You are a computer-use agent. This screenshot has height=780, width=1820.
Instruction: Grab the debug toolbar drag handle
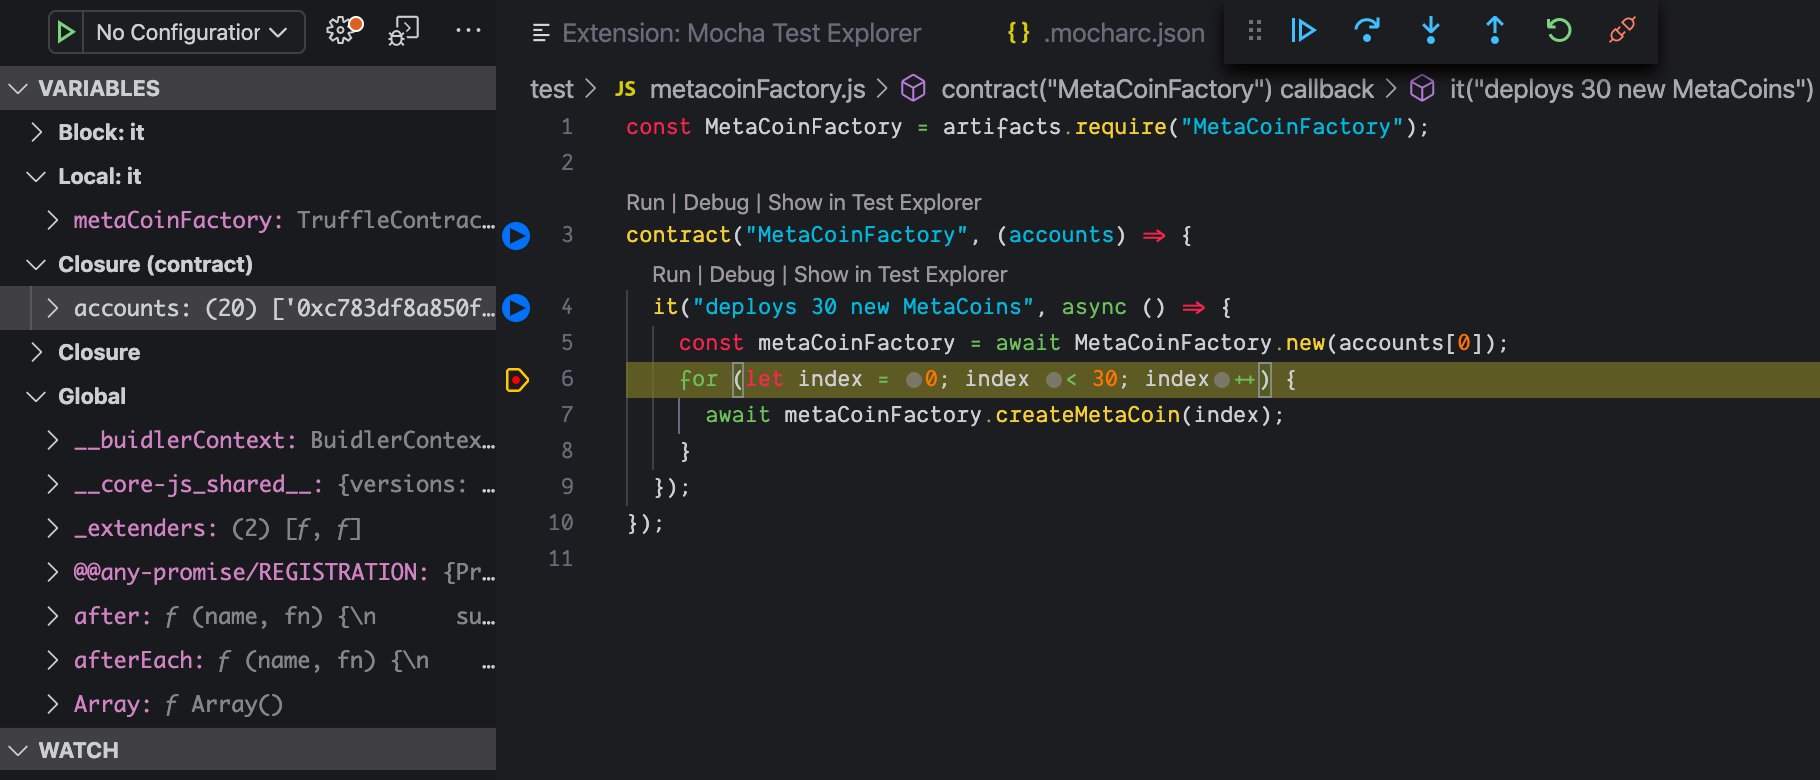pyautogui.click(x=1254, y=30)
